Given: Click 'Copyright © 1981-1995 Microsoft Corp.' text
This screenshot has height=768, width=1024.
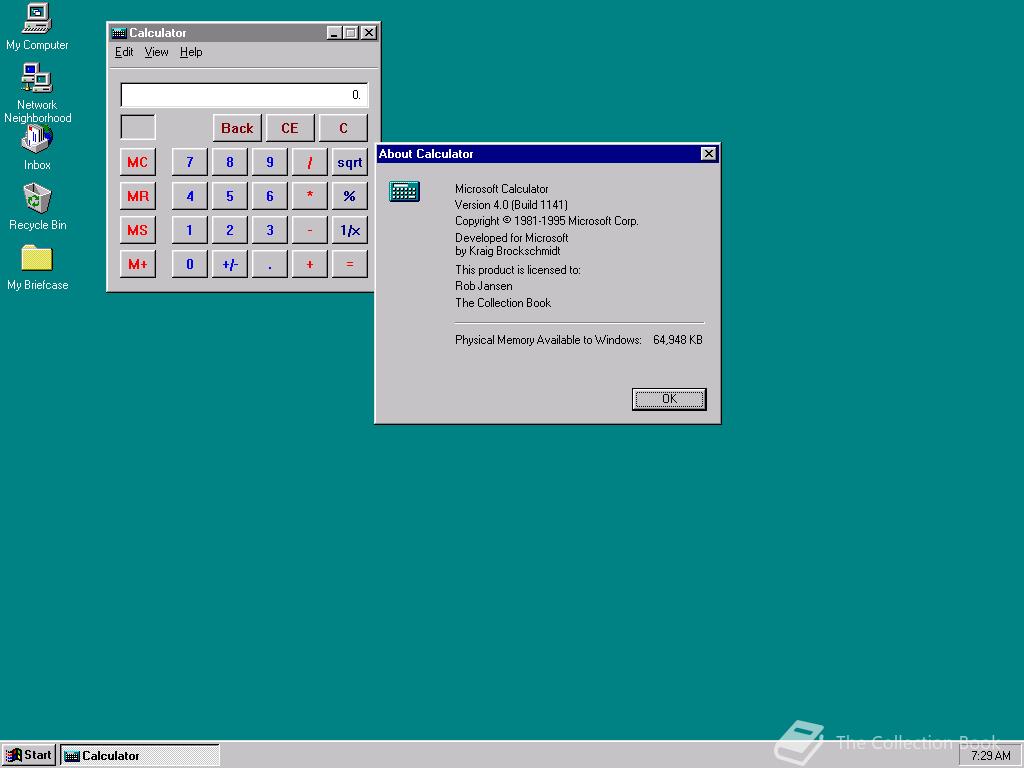Looking at the screenshot, I should 547,221.
